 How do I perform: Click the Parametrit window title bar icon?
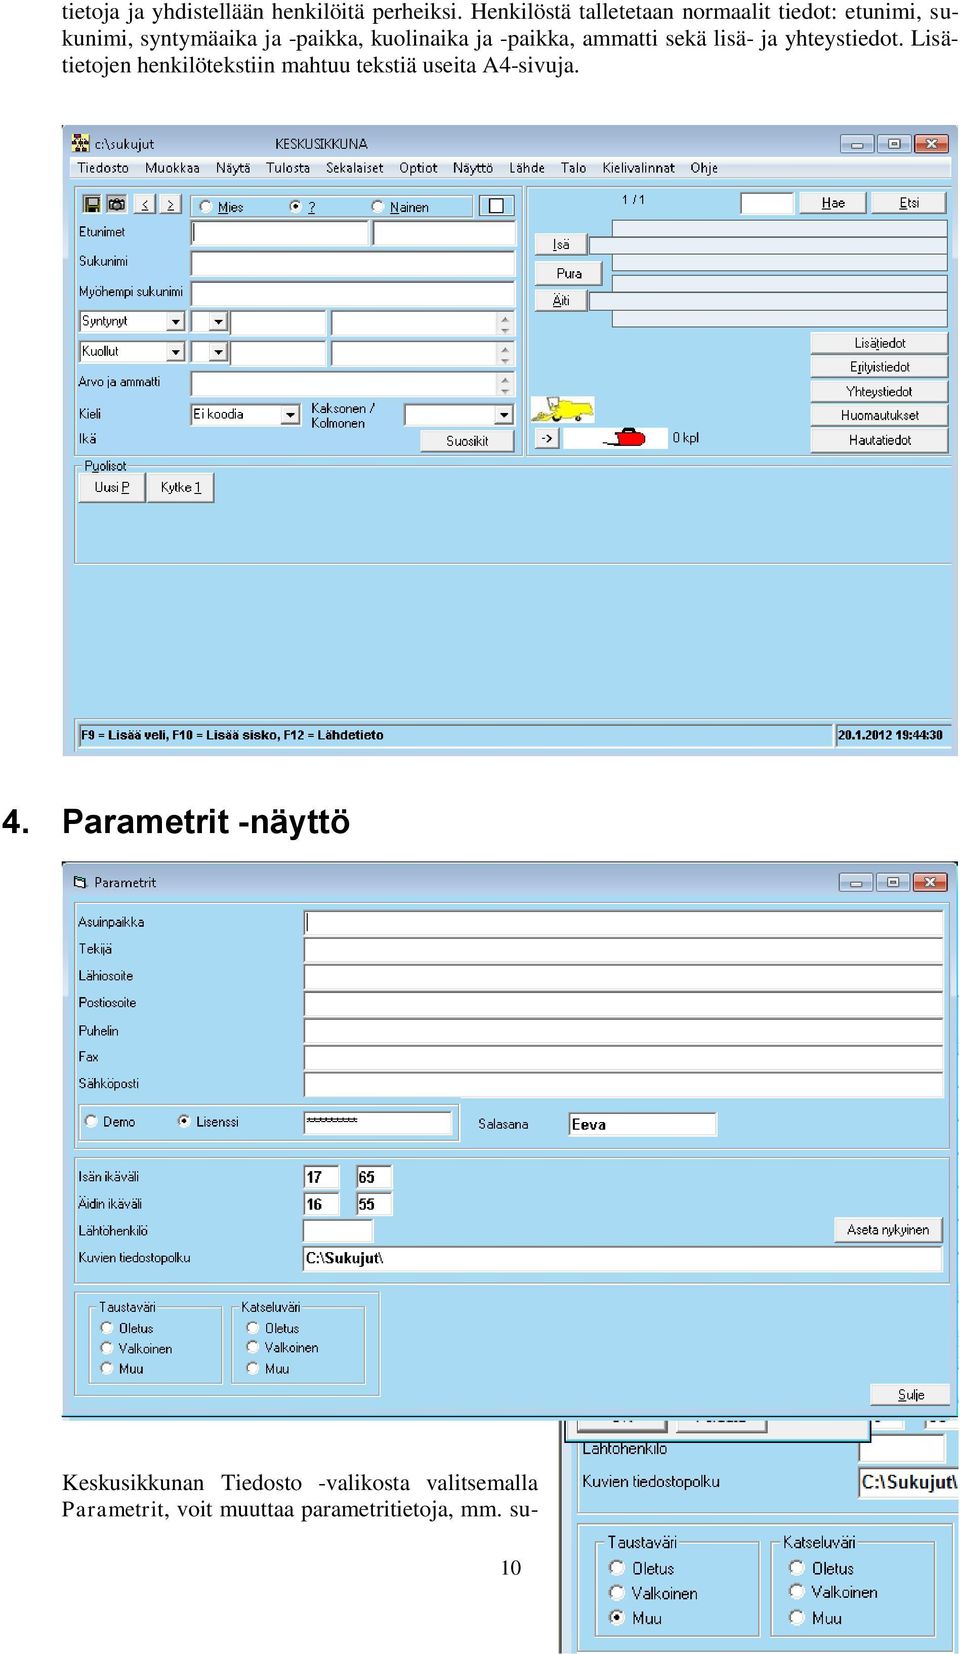click(80, 882)
